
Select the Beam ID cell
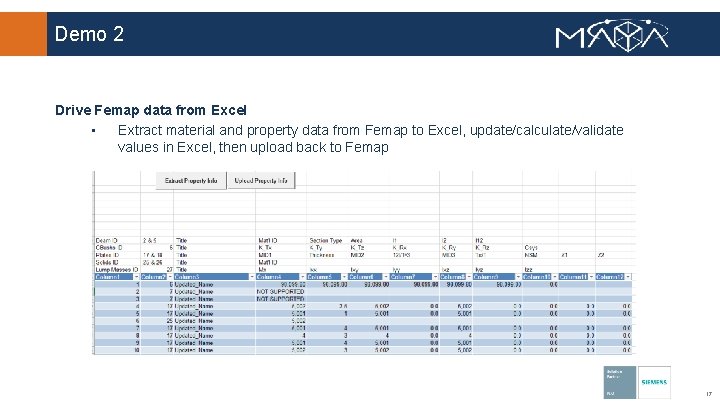[x=117, y=240]
